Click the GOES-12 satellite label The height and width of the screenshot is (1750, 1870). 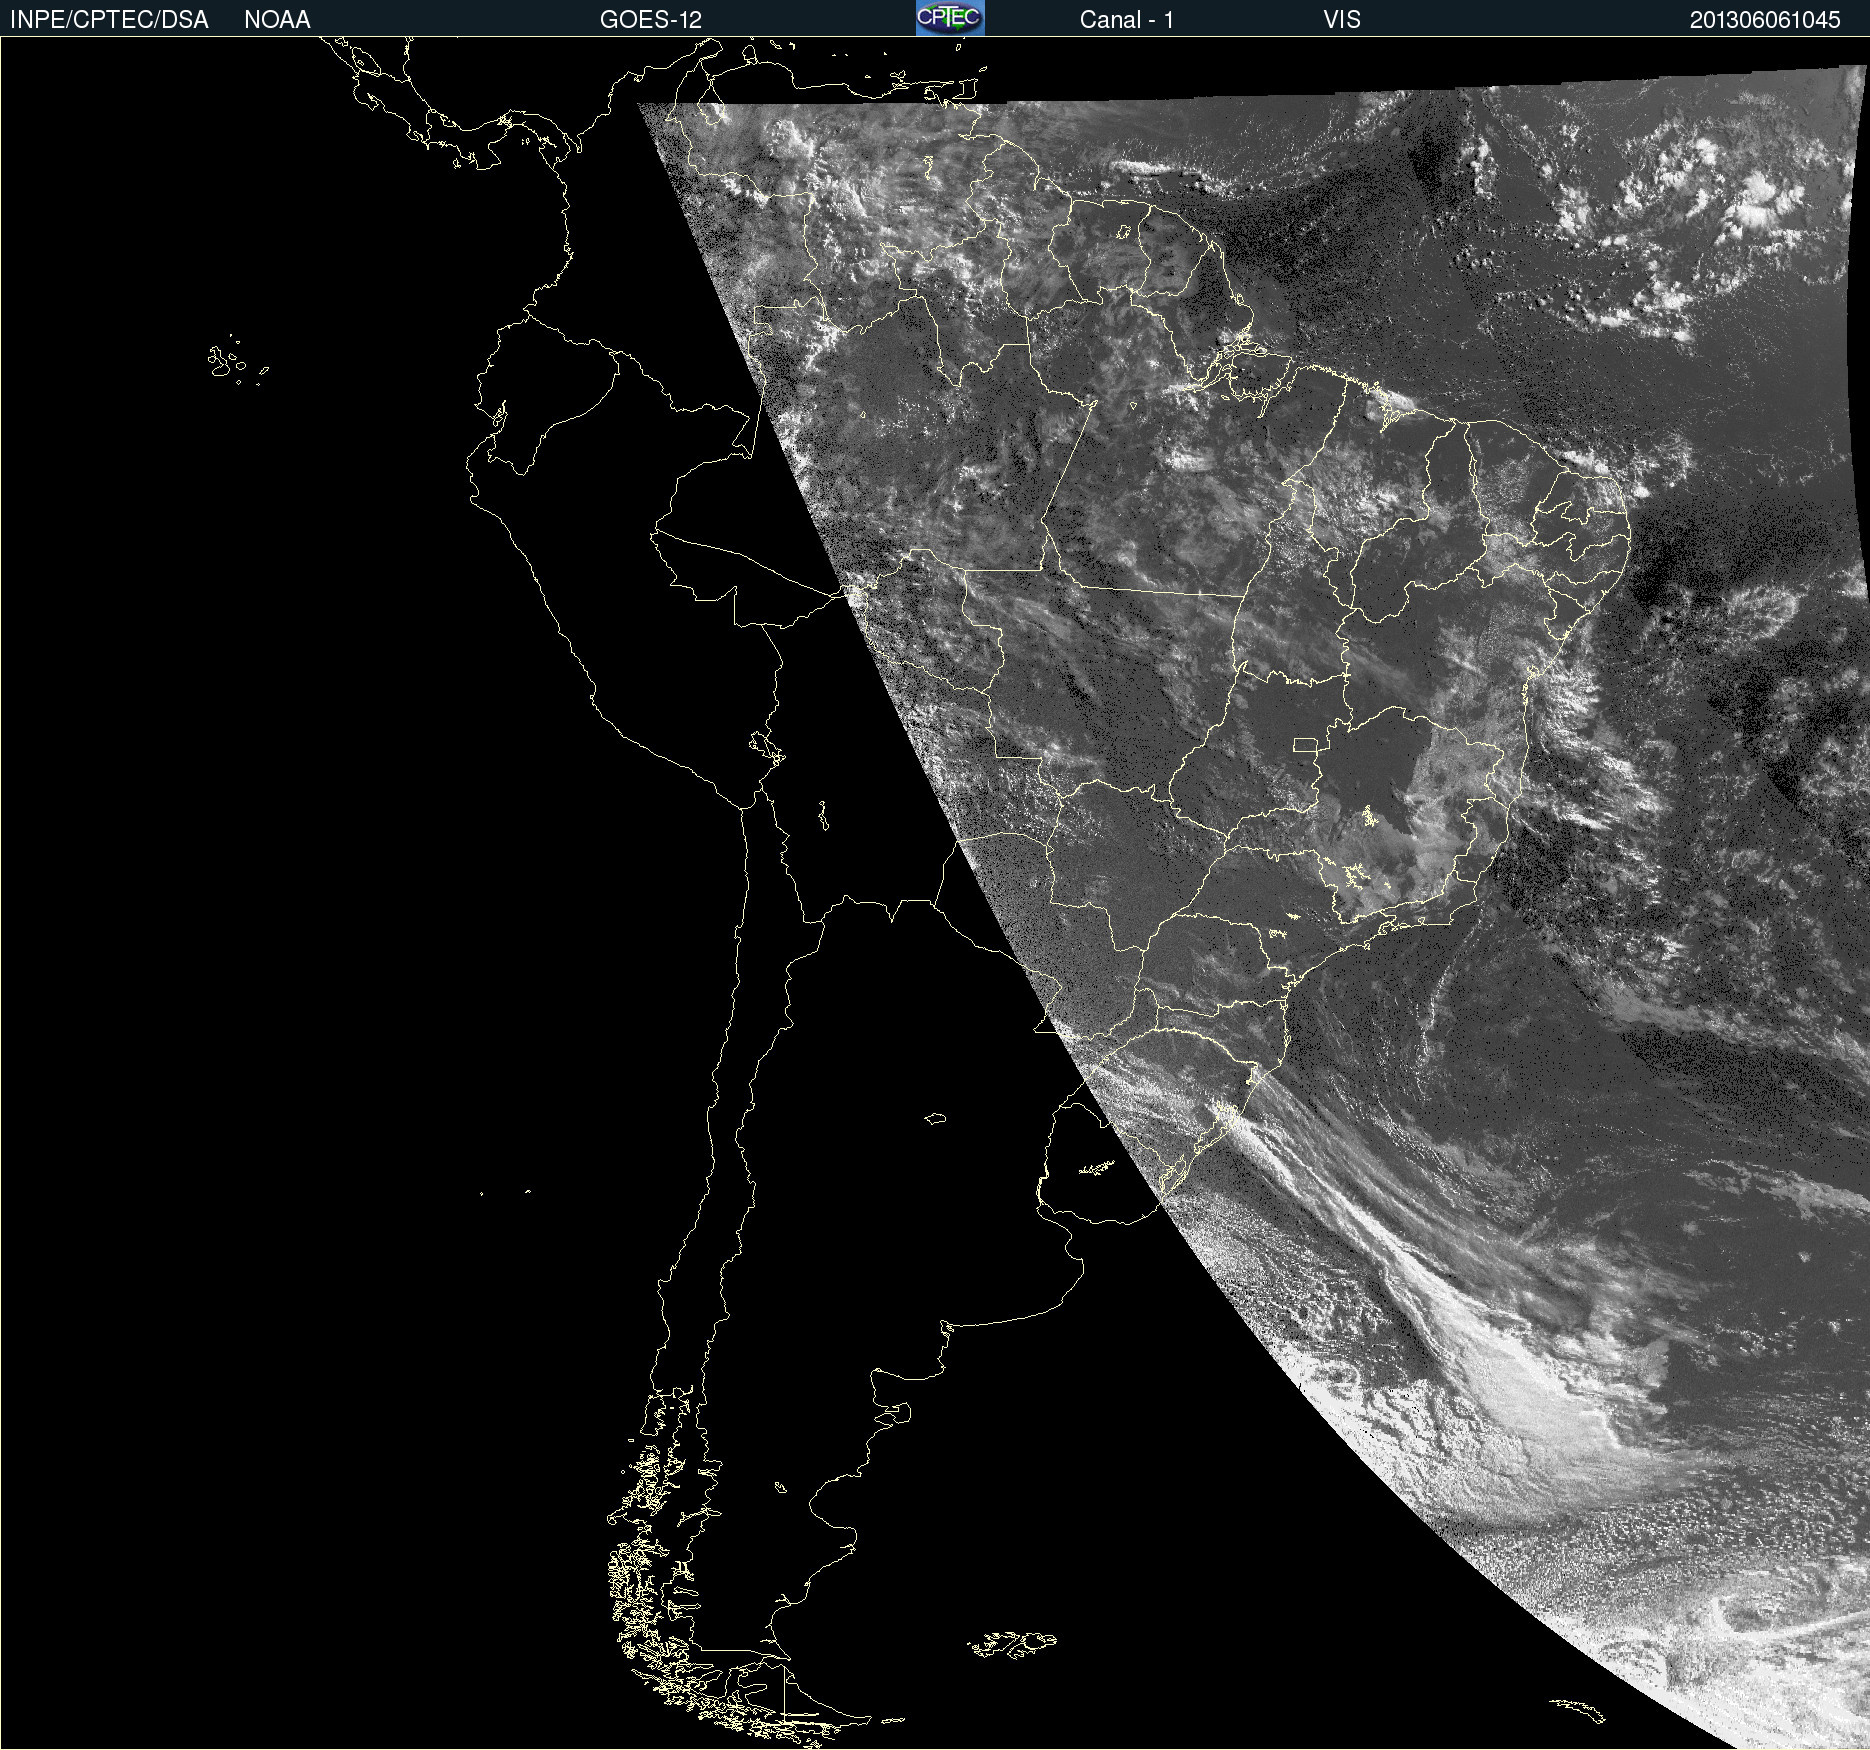[651, 20]
